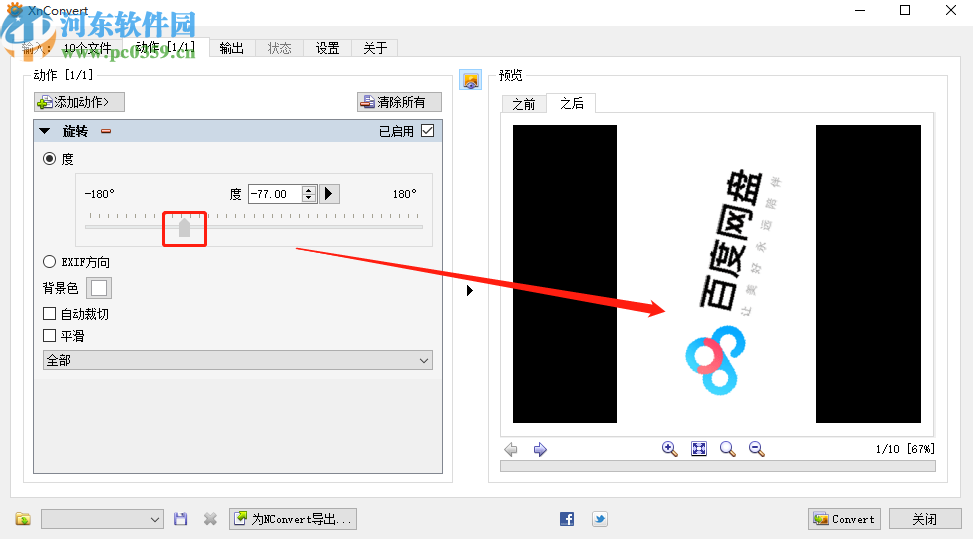Go to next preview image arrow
Screen dimensions: 973x539
(x=540, y=449)
